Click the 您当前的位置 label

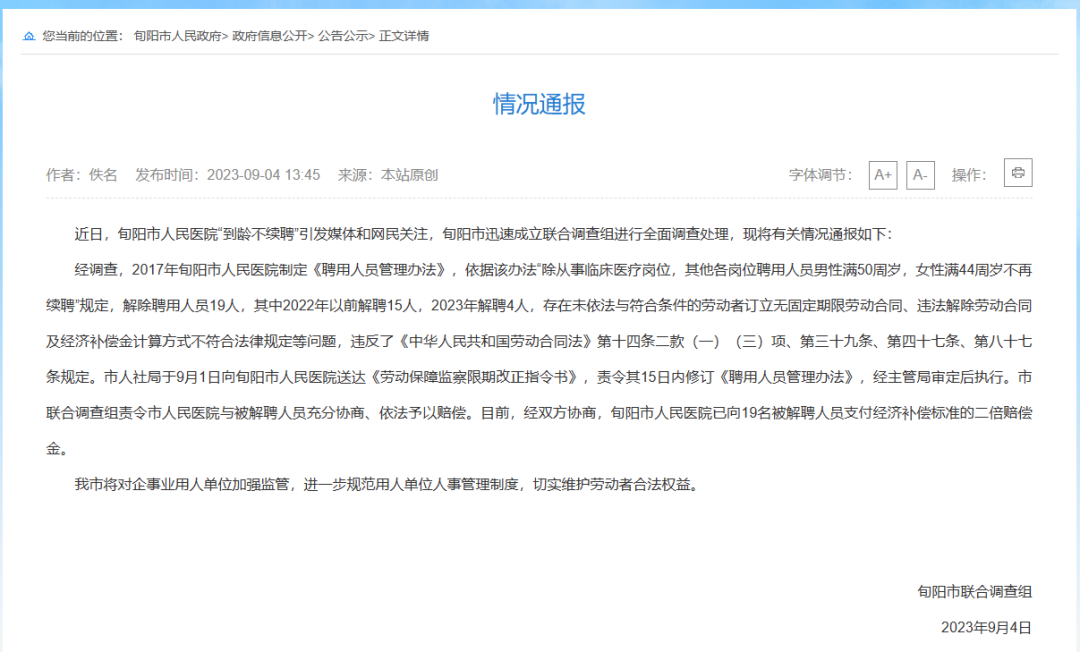[x=83, y=36]
